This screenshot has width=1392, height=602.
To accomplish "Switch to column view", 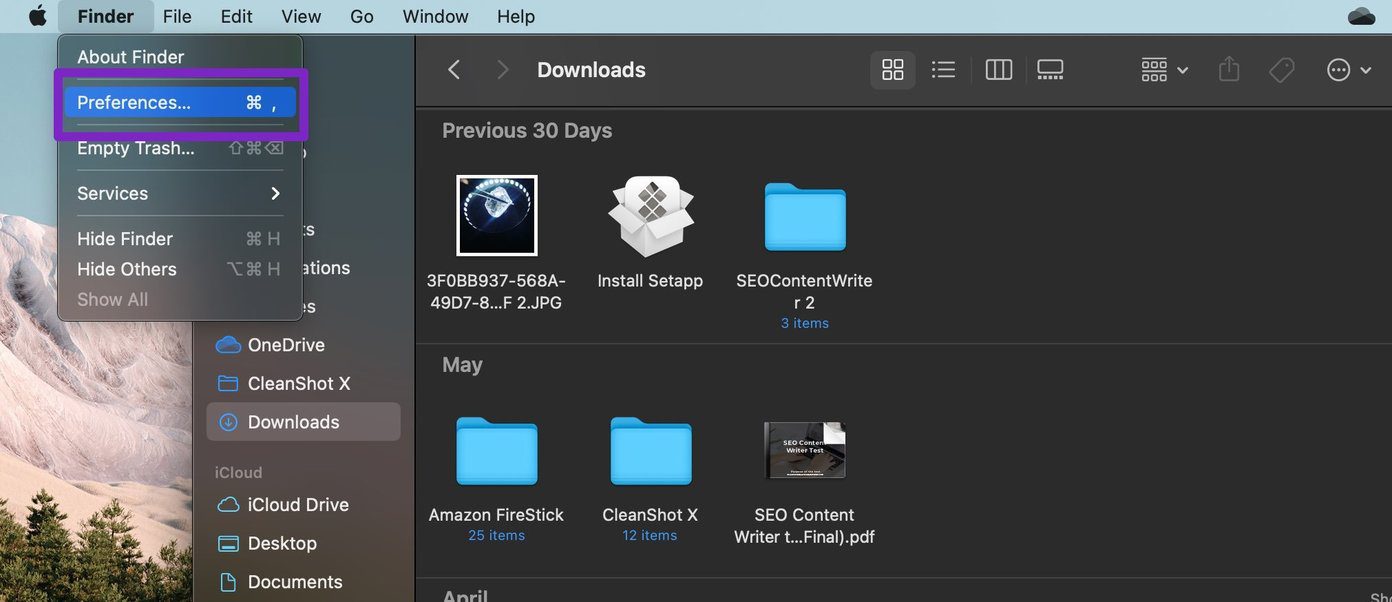I will point(999,70).
